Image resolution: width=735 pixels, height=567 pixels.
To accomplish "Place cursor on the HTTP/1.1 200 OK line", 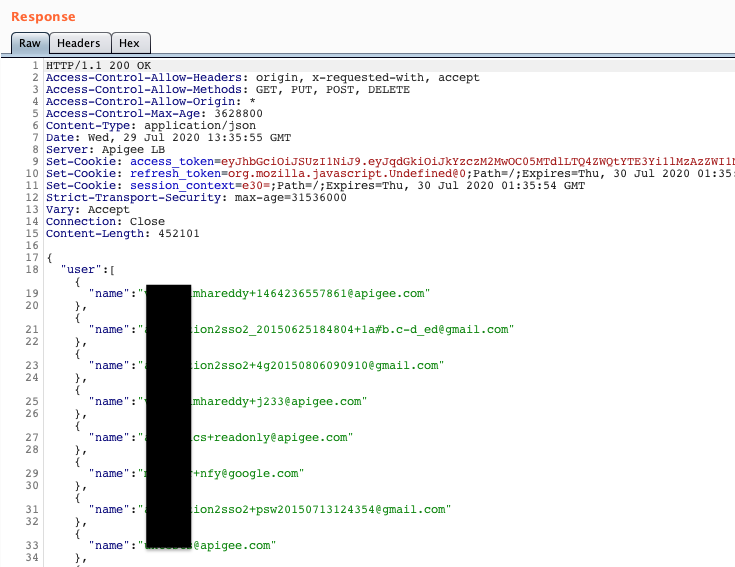I will pyautogui.click(x=98, y=65).
